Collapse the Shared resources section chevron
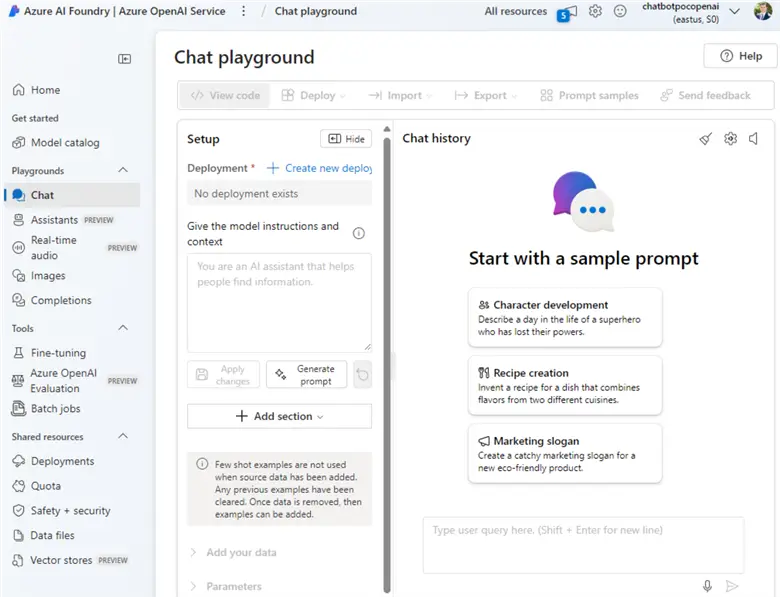Image resolution: width=780 pixels, height=597 pixels. coord(123,436)
